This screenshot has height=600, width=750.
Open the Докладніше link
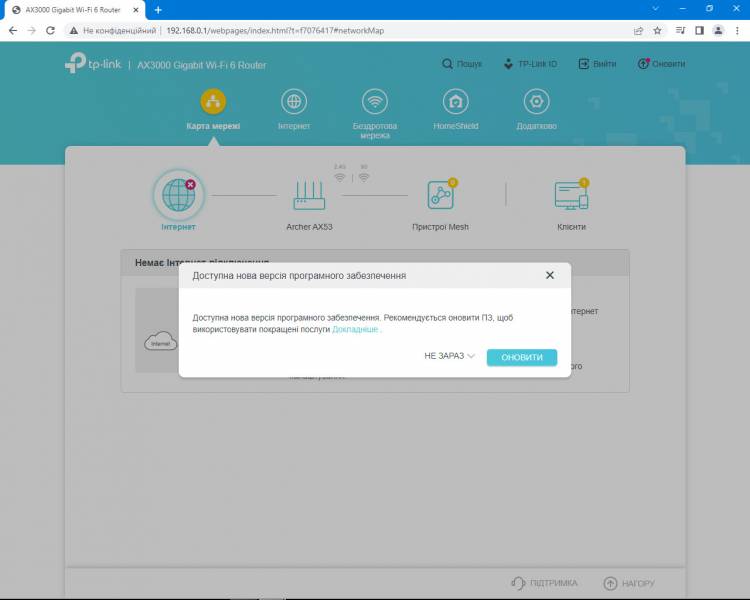click(x=355, y=330)
